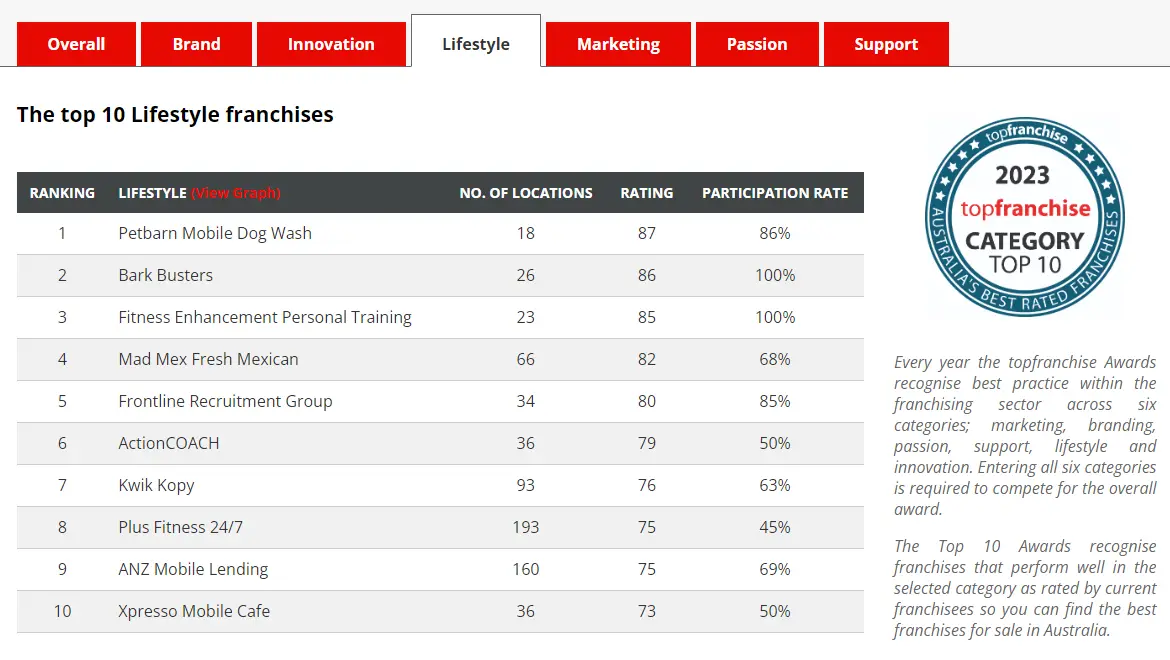Open Fitness Enhancement Personal Training listing
Viewport: 1170px width, 660px height.
pyautogui.click(x=265, y=317)
